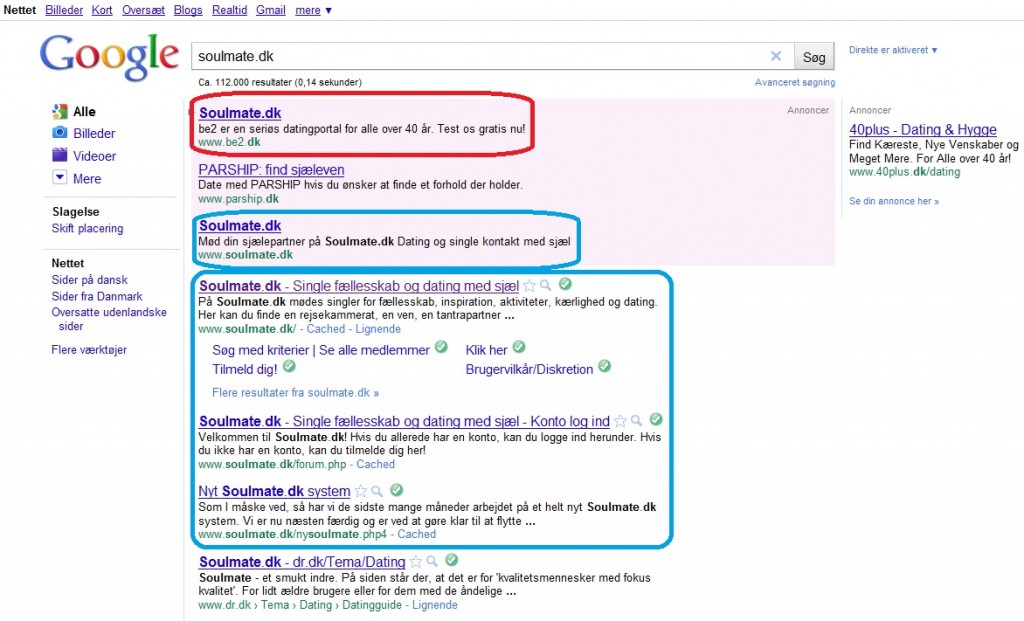Open 'Søg med kriterier' sitelink
Image resolution: width=1024 pixels, height=621 pixels.
click(261, 350)
